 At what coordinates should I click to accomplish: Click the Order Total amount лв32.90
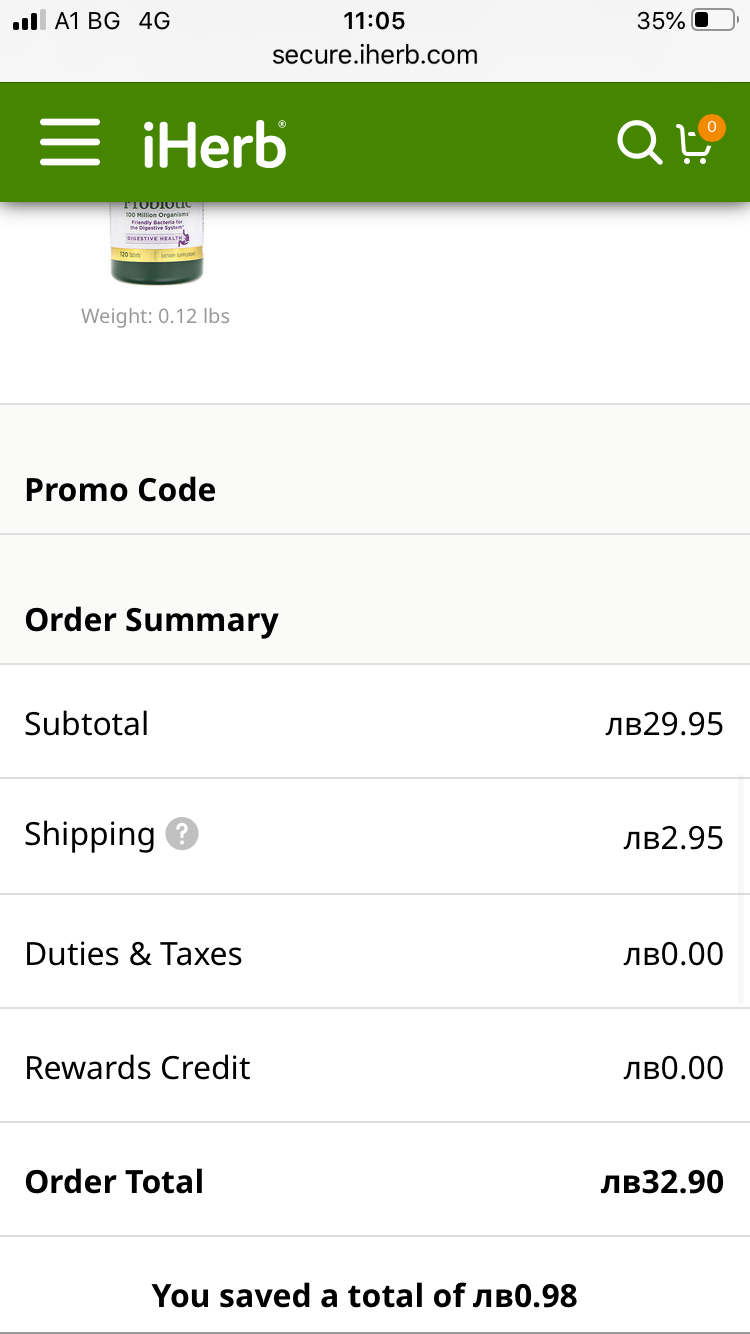(x=662, y=1182)
